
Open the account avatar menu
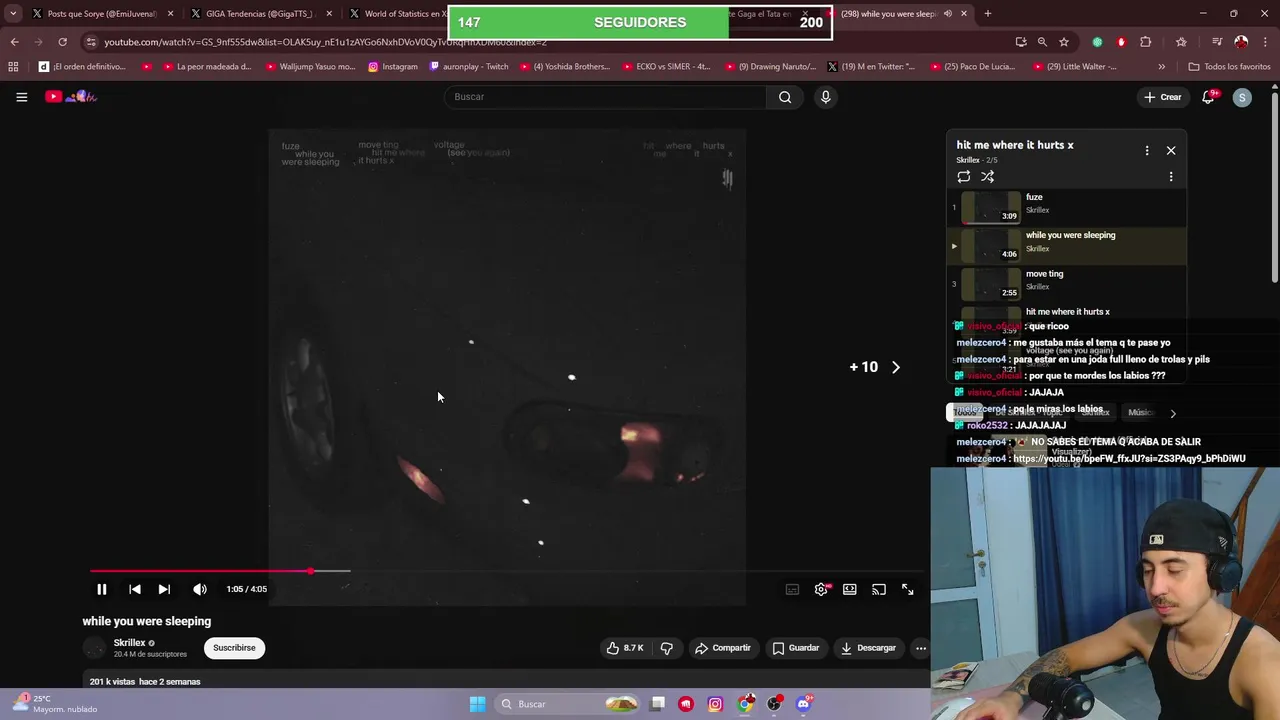tap(1242, 97)
